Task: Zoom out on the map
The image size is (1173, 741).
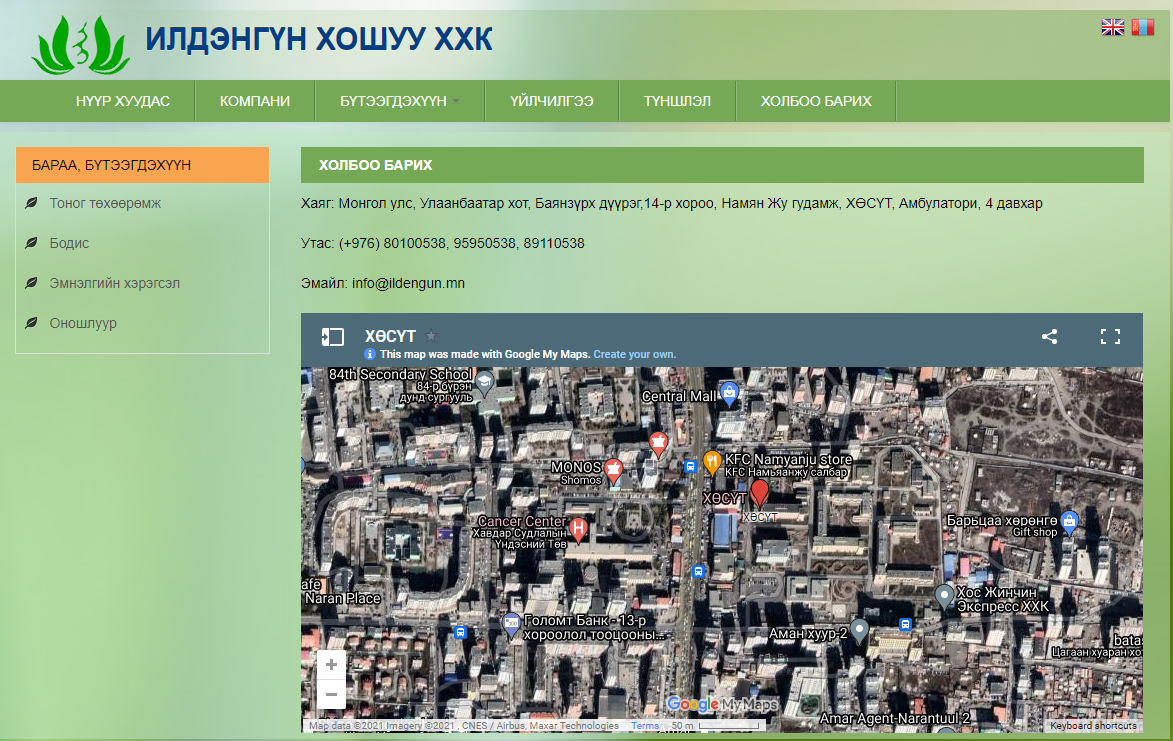Action: pyautogui.click(x=331, y=693)
